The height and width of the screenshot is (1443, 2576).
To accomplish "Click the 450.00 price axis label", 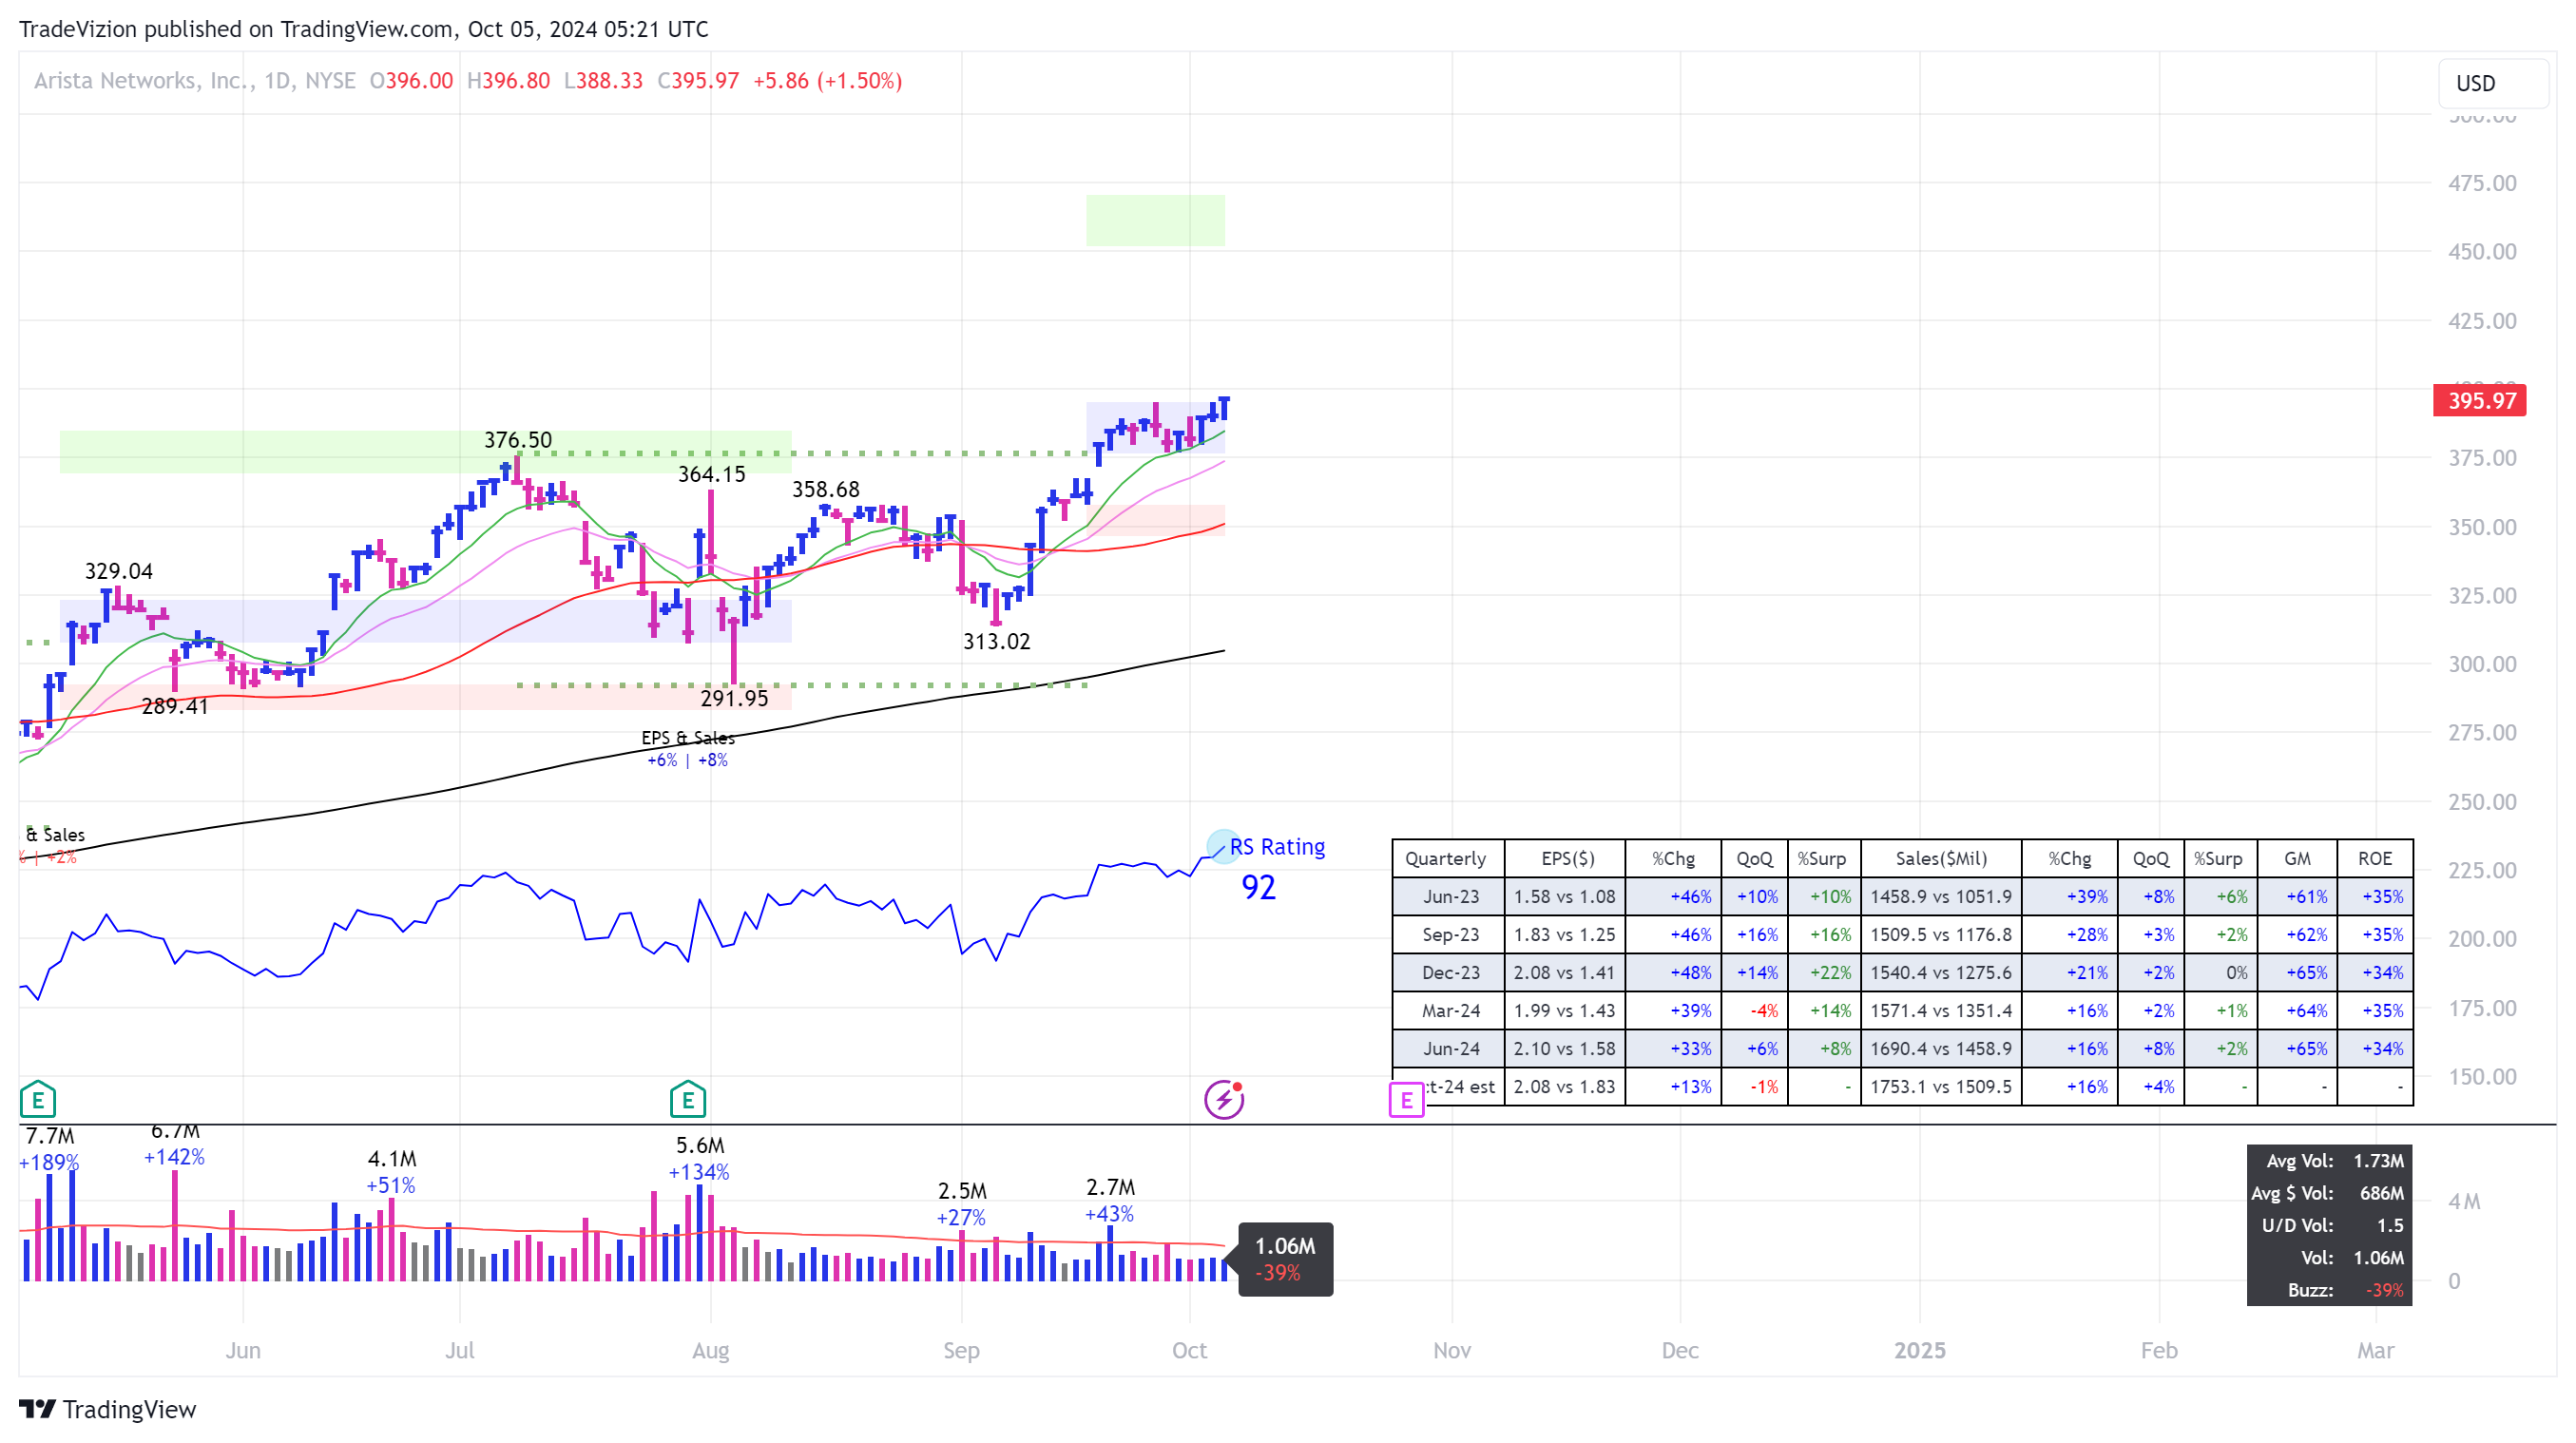I will [x=2482, y=251].
